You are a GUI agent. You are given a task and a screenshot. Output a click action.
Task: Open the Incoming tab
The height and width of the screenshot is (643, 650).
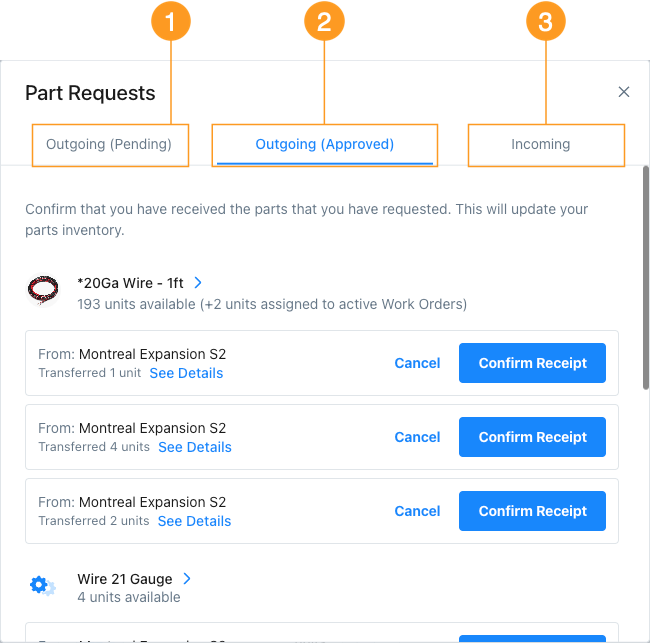coord(540,144)
